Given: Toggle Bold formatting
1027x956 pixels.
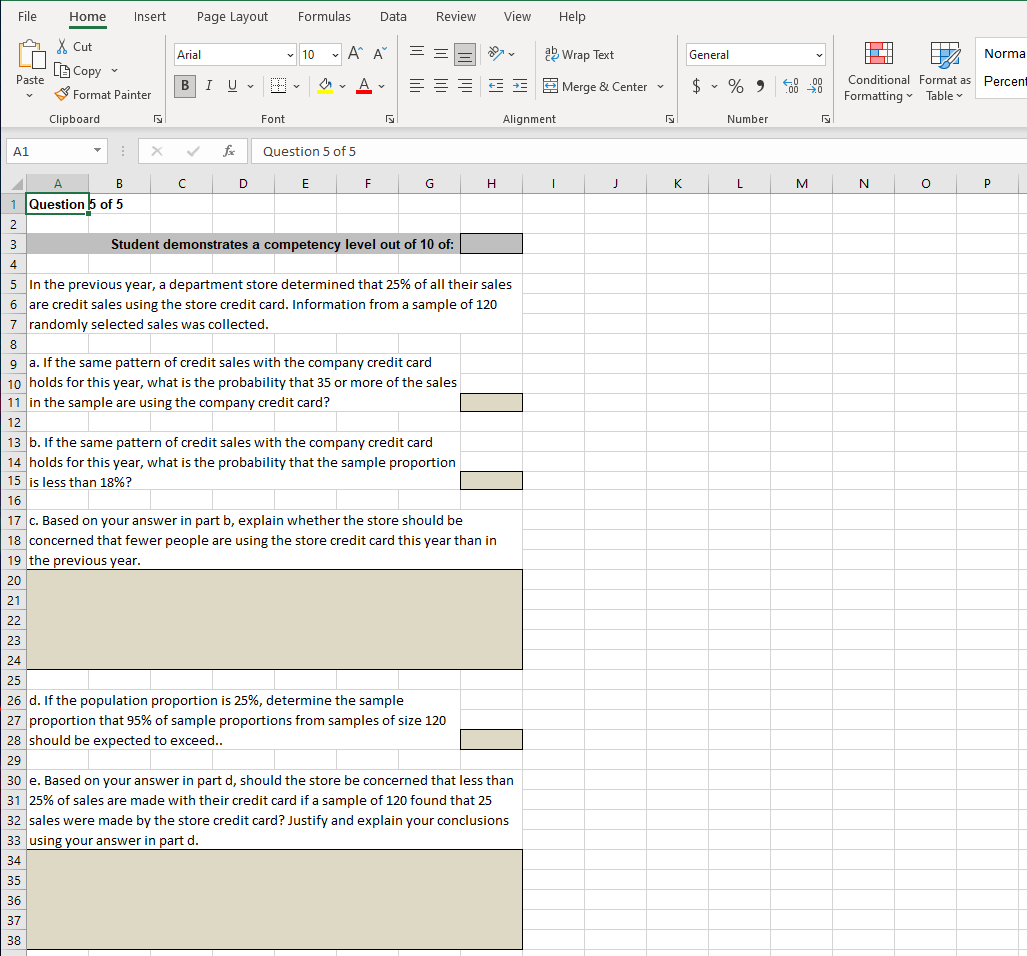Looking at the screenshot, I should 184,86.
